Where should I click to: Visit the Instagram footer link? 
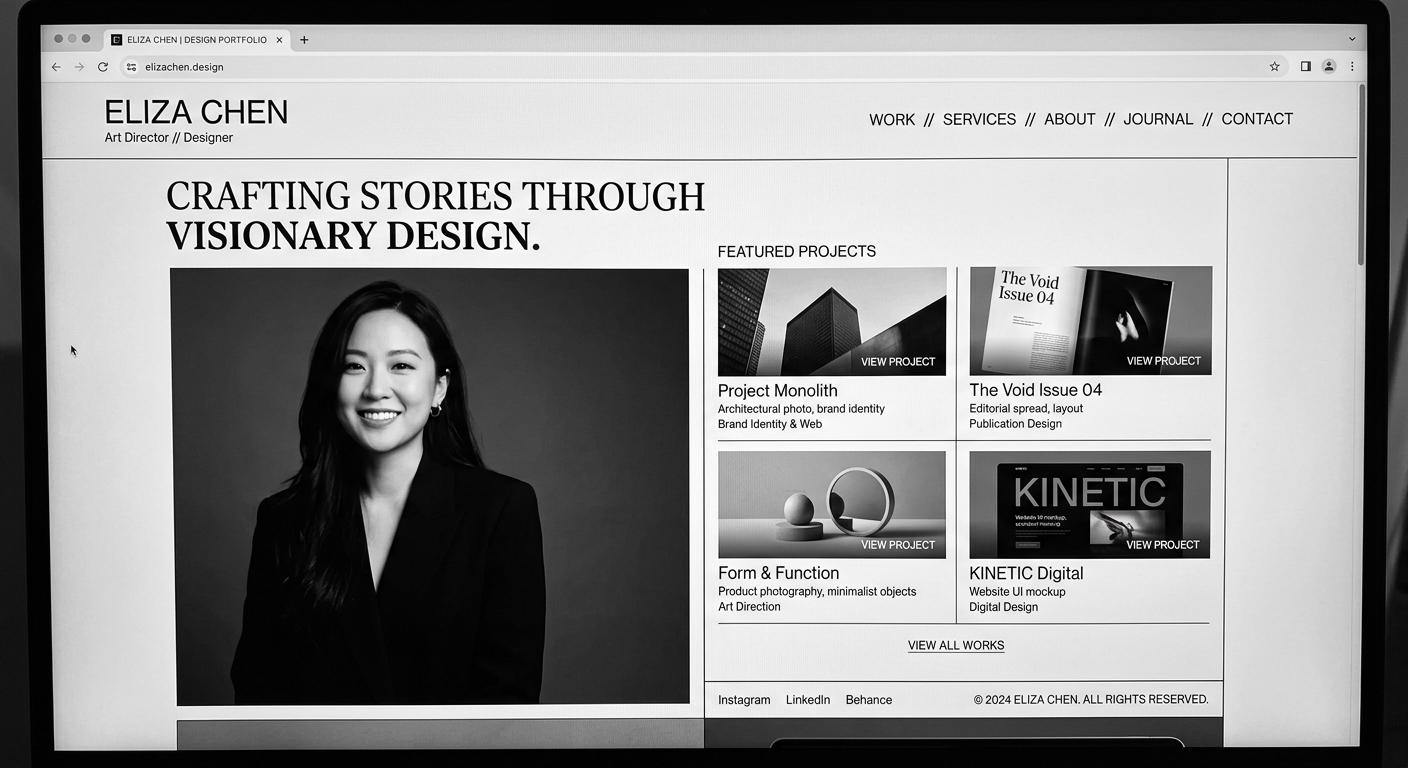click(x=744, y=700)
